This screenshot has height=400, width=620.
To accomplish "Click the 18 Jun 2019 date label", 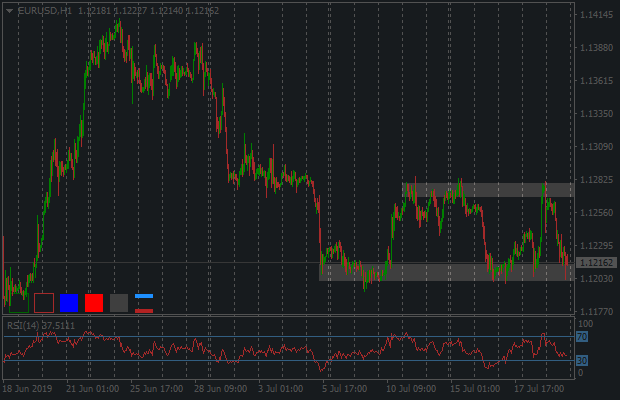I will [27, 387].
